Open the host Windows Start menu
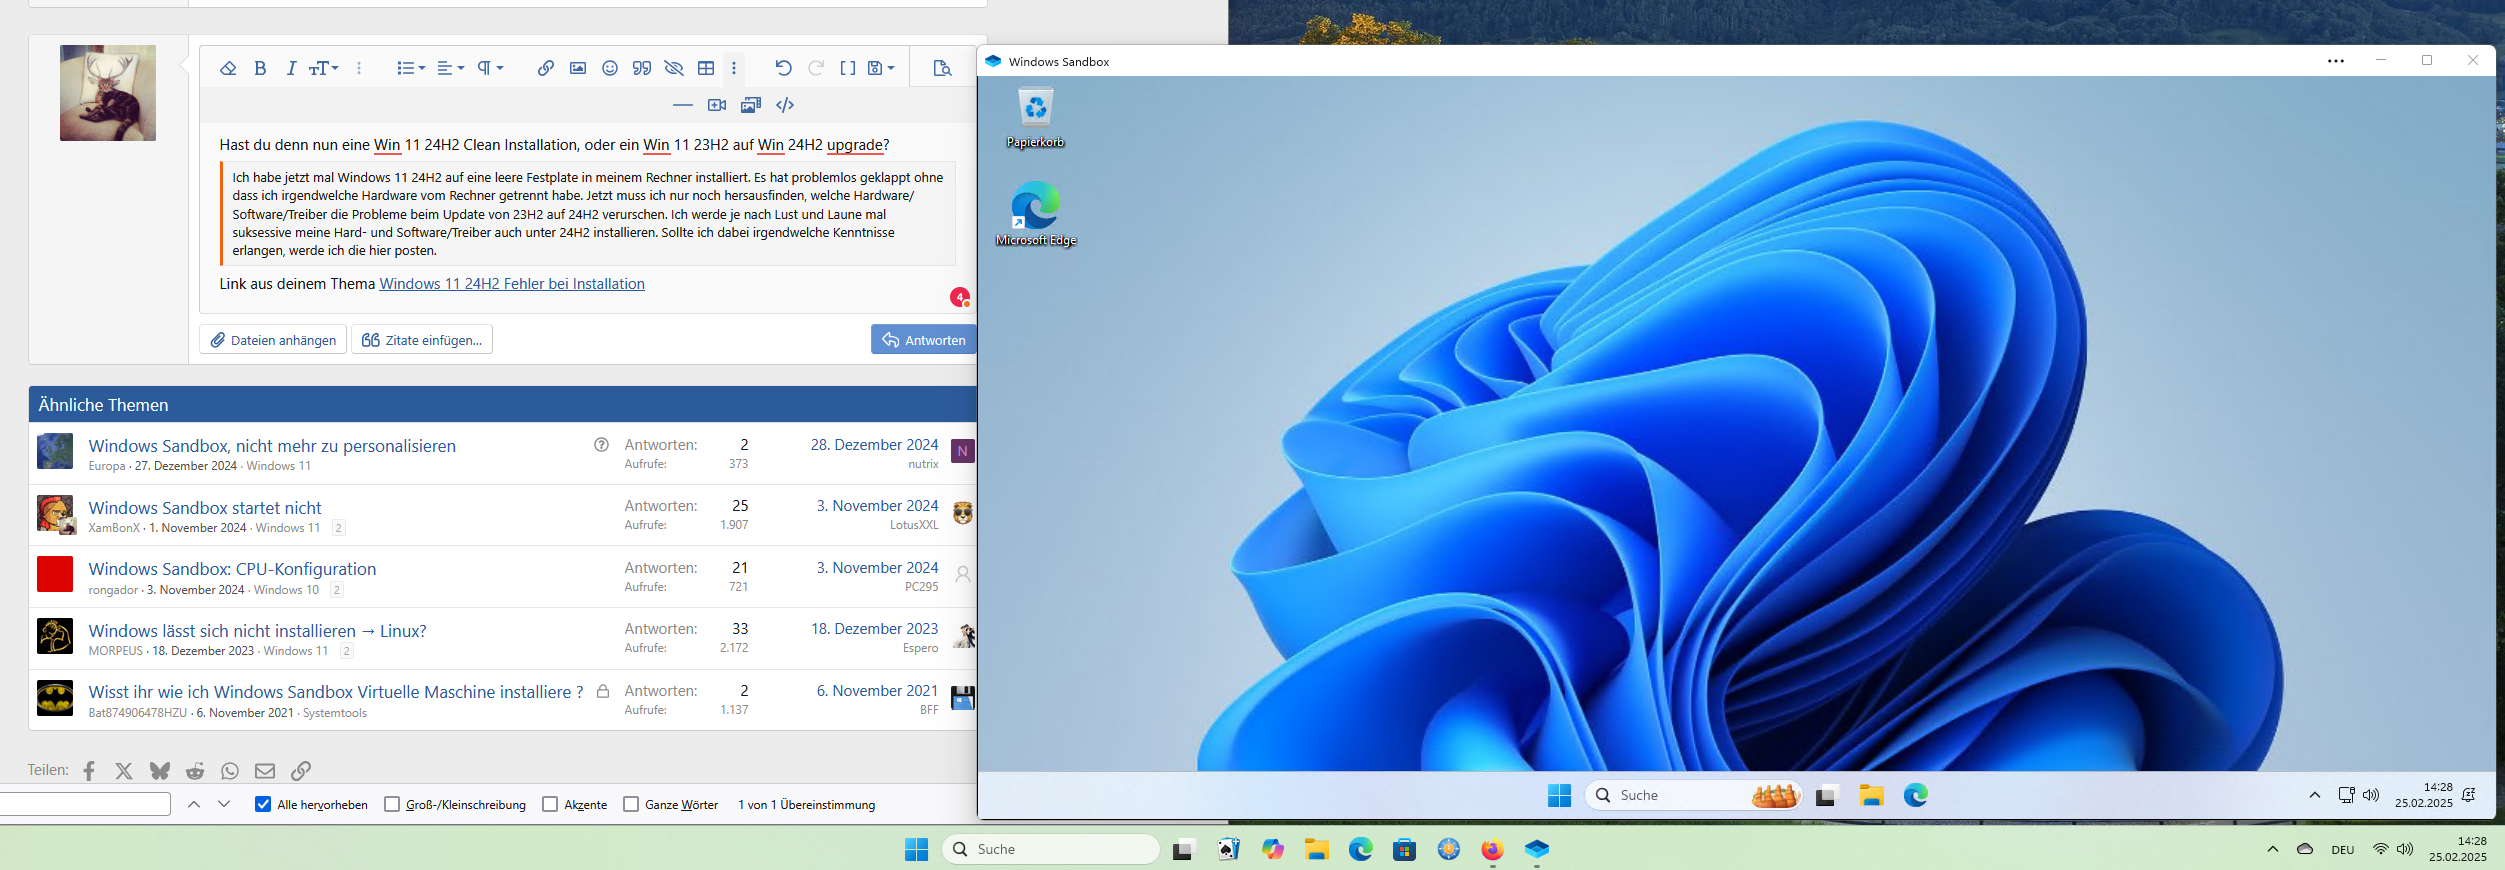Screen dimensions: 2505x870 point(916,849)
